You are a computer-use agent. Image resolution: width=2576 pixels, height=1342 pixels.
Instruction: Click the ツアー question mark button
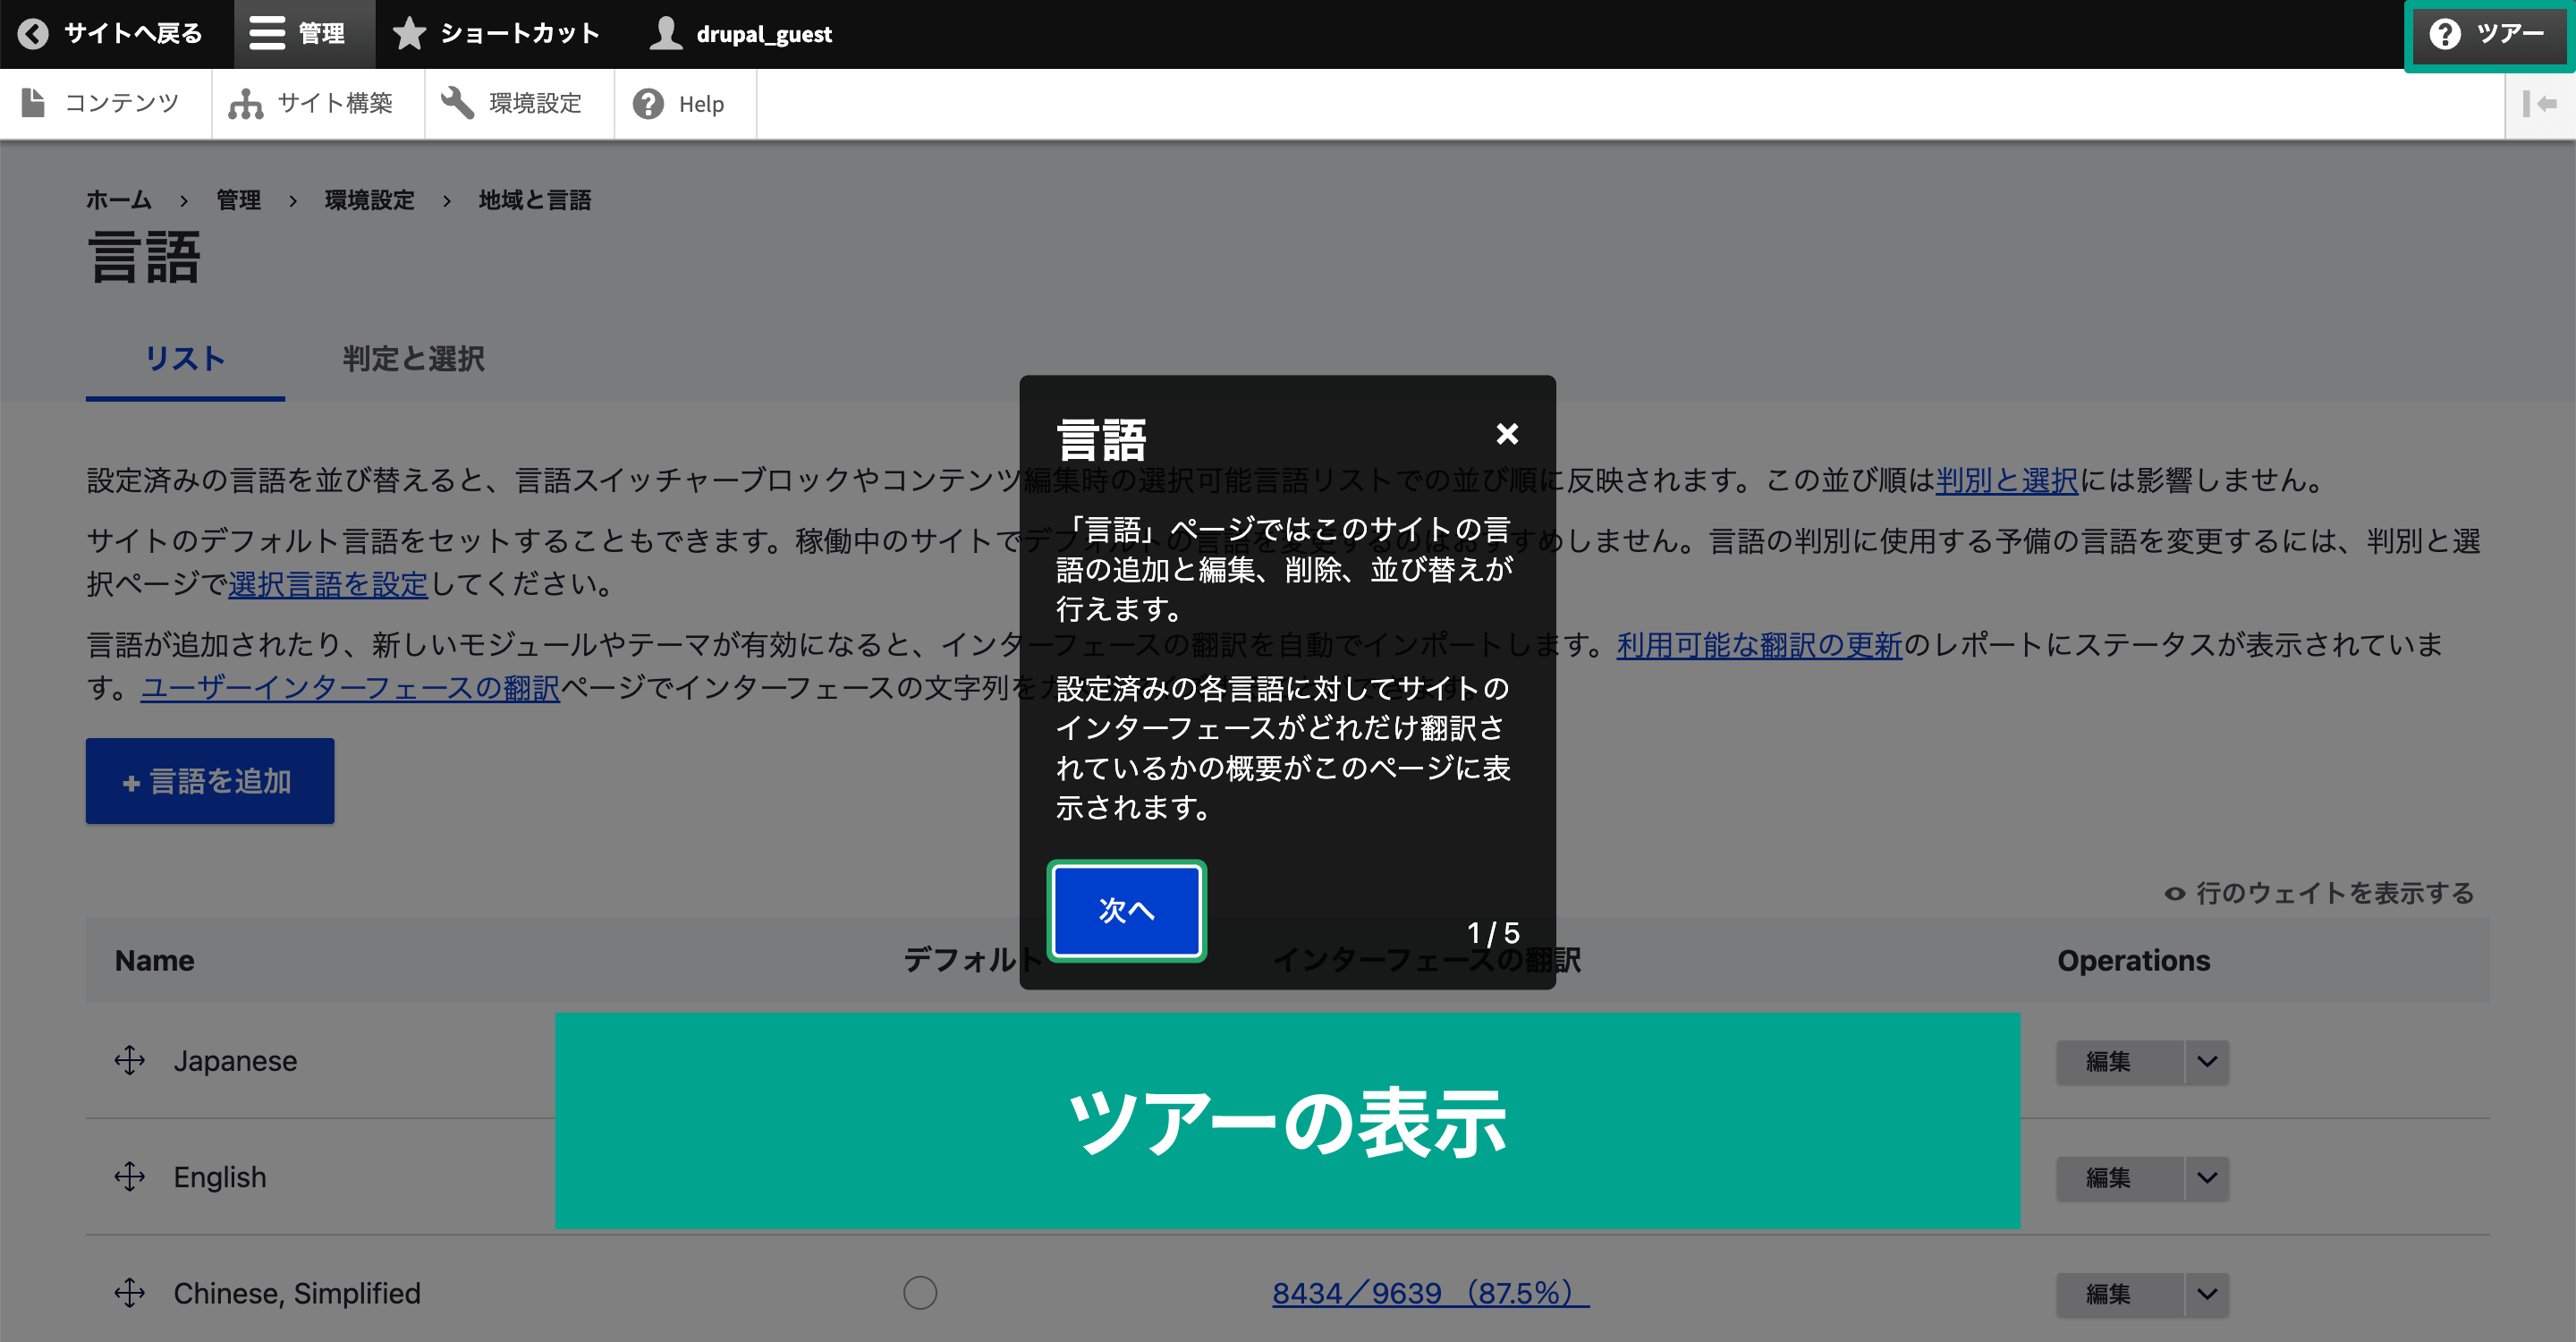[x=2488, y=34]
